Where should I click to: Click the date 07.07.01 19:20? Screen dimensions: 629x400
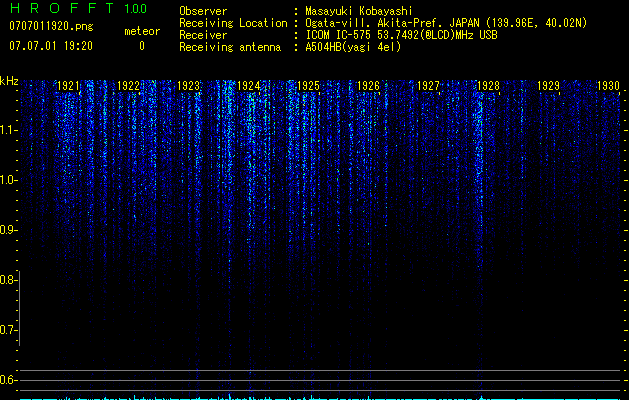coord(51,46)
